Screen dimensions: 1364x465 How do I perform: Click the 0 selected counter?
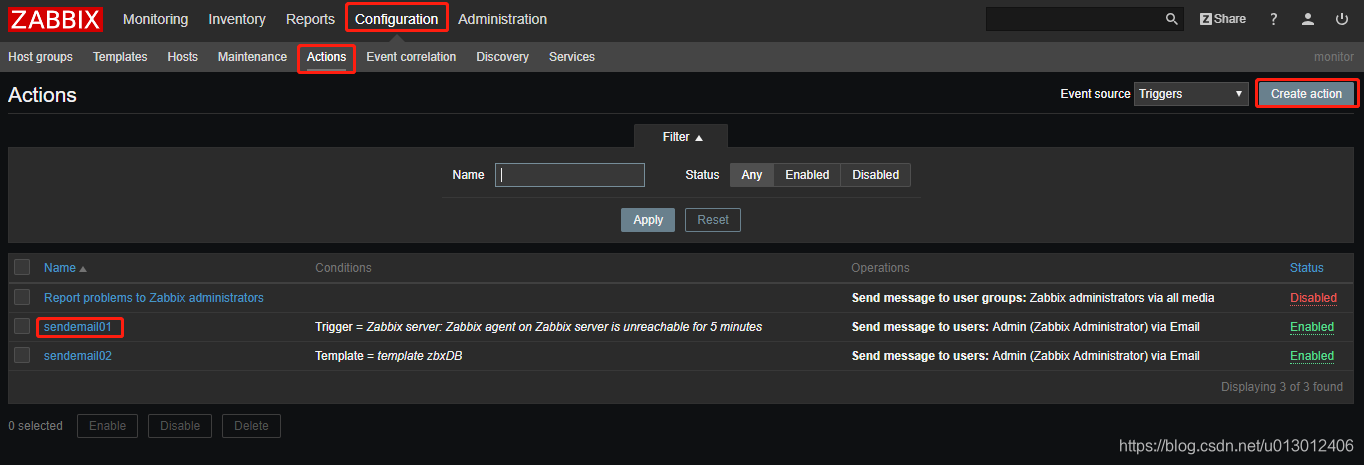tap(35, 426)
